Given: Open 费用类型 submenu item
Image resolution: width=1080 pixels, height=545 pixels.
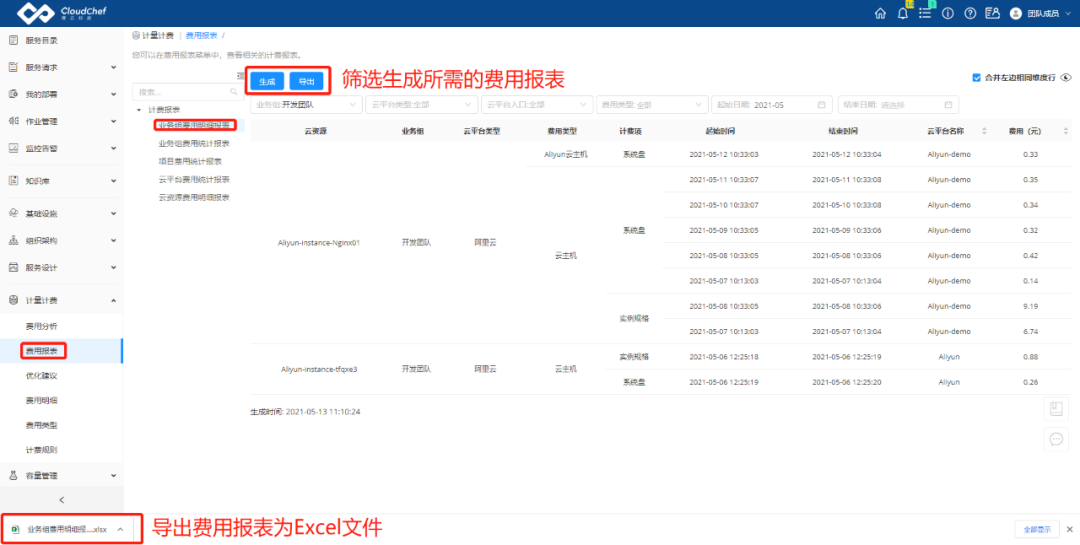Looking at the screenshot, I should (41, 425).
